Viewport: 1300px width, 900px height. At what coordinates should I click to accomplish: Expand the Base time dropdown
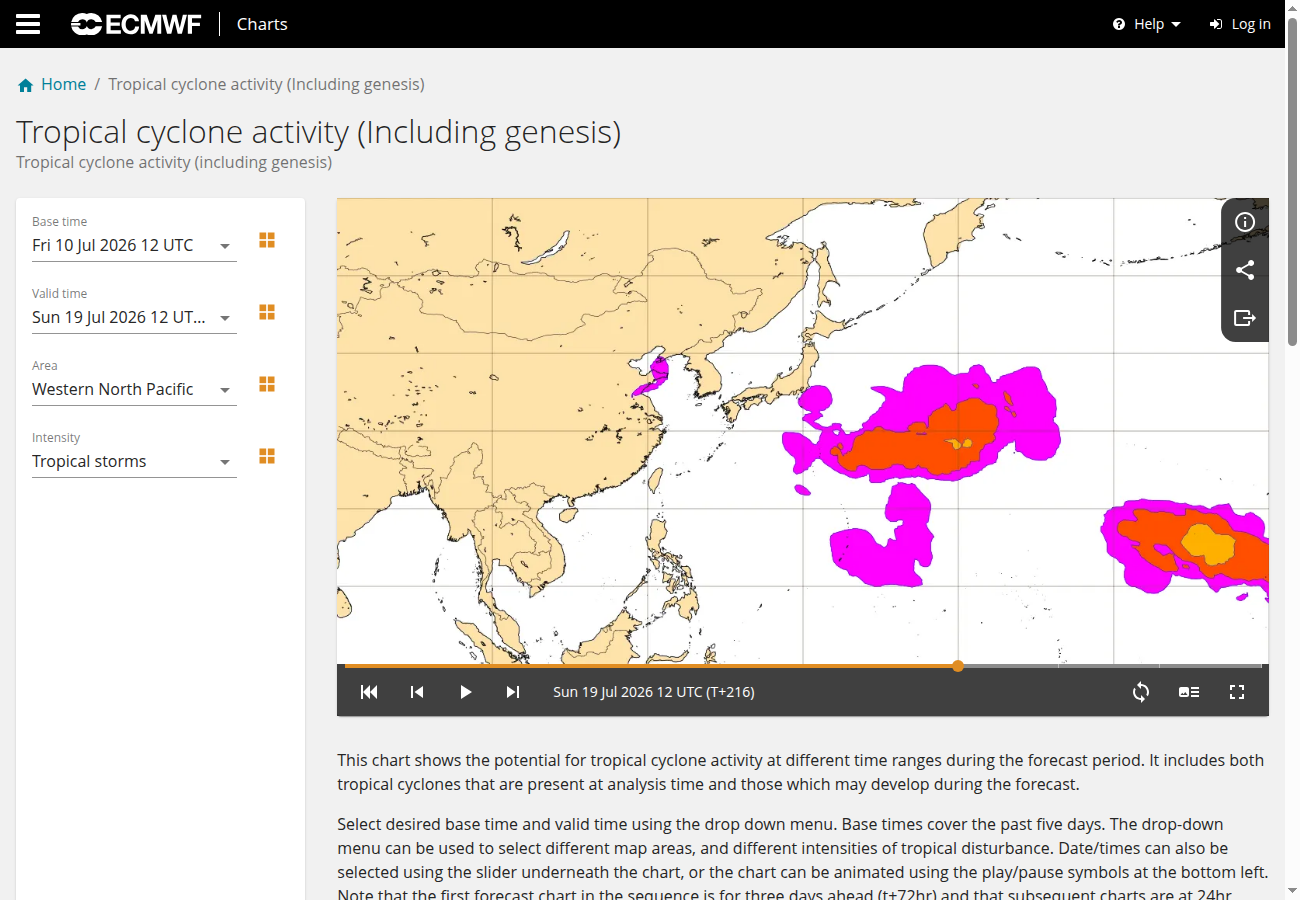click(134, 246)
